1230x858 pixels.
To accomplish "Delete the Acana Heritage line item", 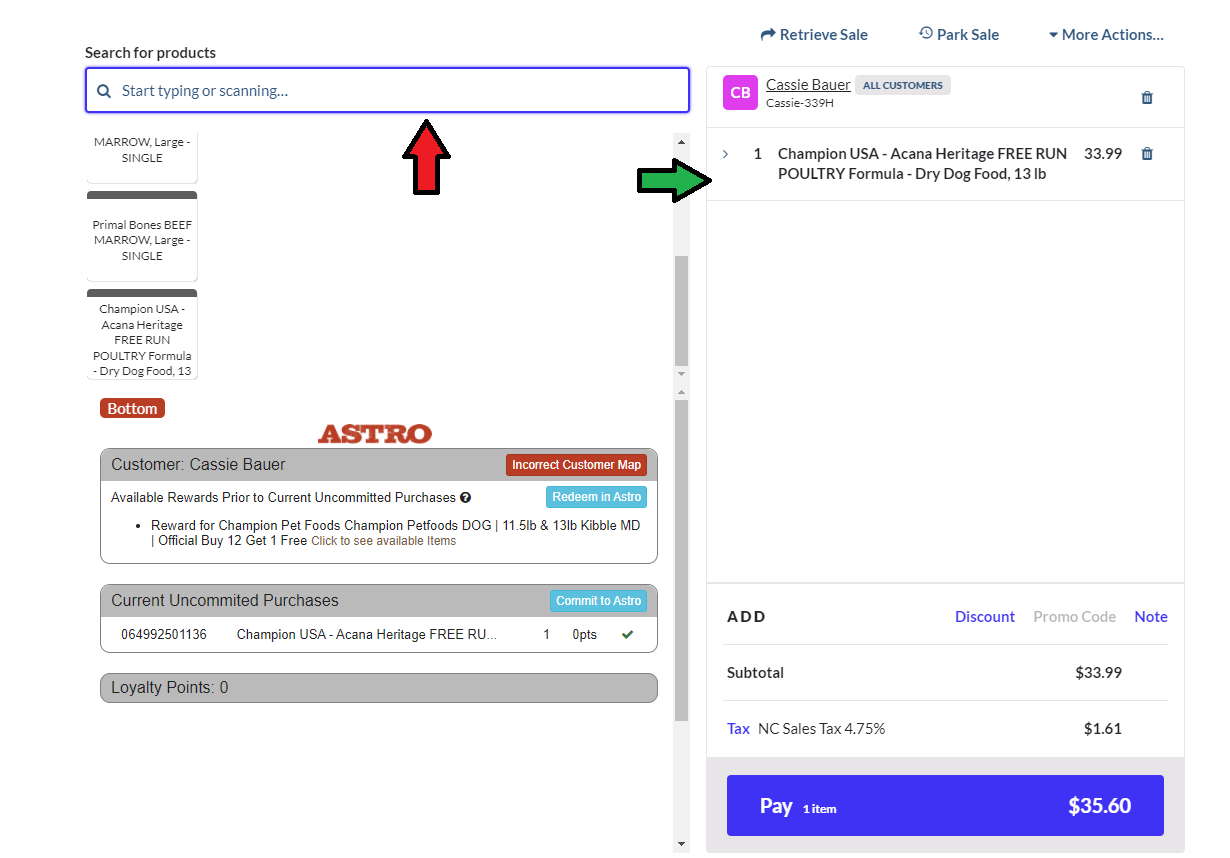I will click(x=1147, y=154).
